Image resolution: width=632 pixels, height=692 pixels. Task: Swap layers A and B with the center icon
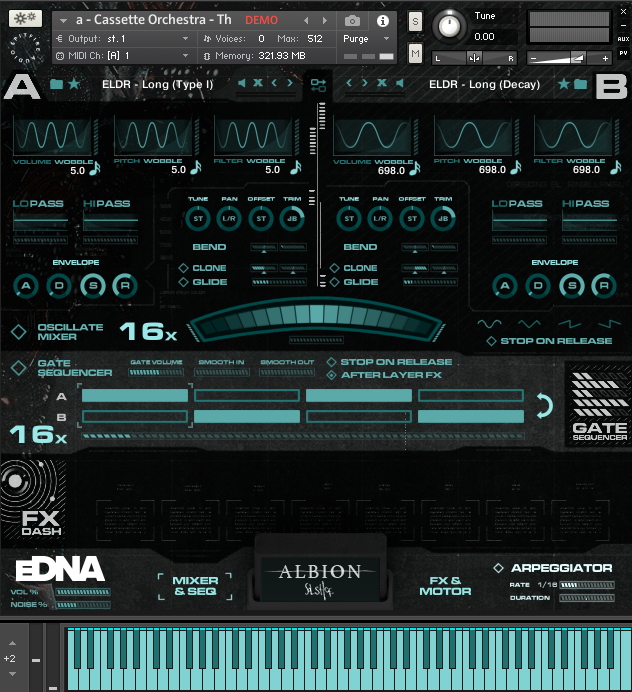coord(318,85)
